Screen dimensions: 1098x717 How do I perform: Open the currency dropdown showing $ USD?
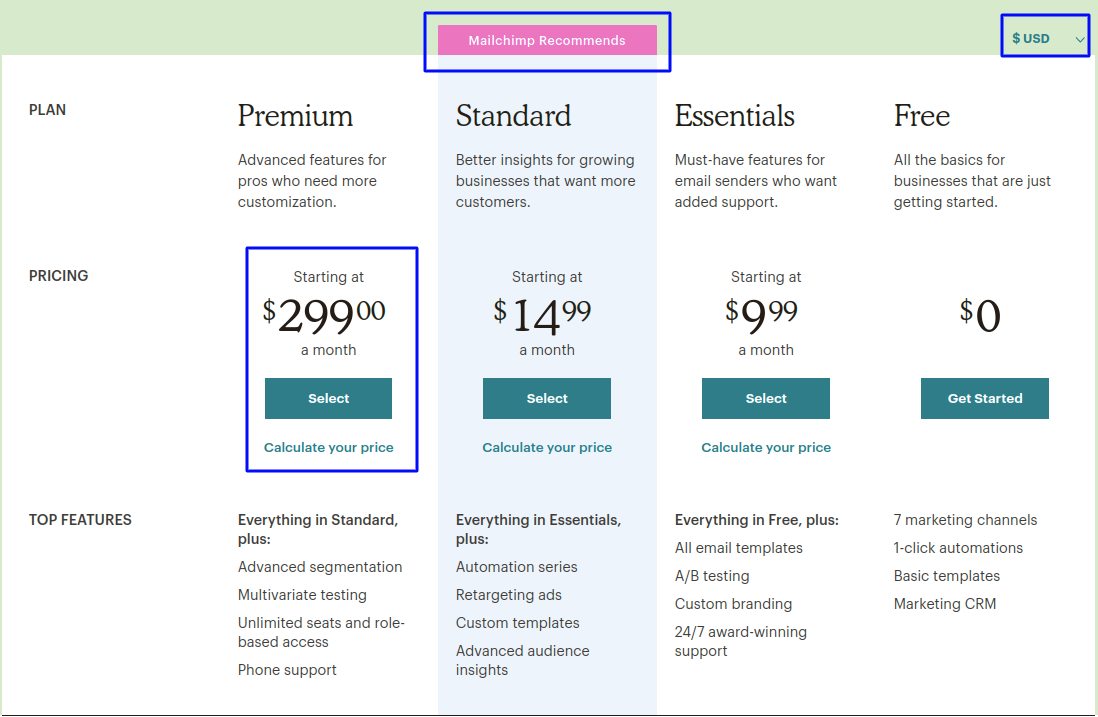[x=1031, y=37]
